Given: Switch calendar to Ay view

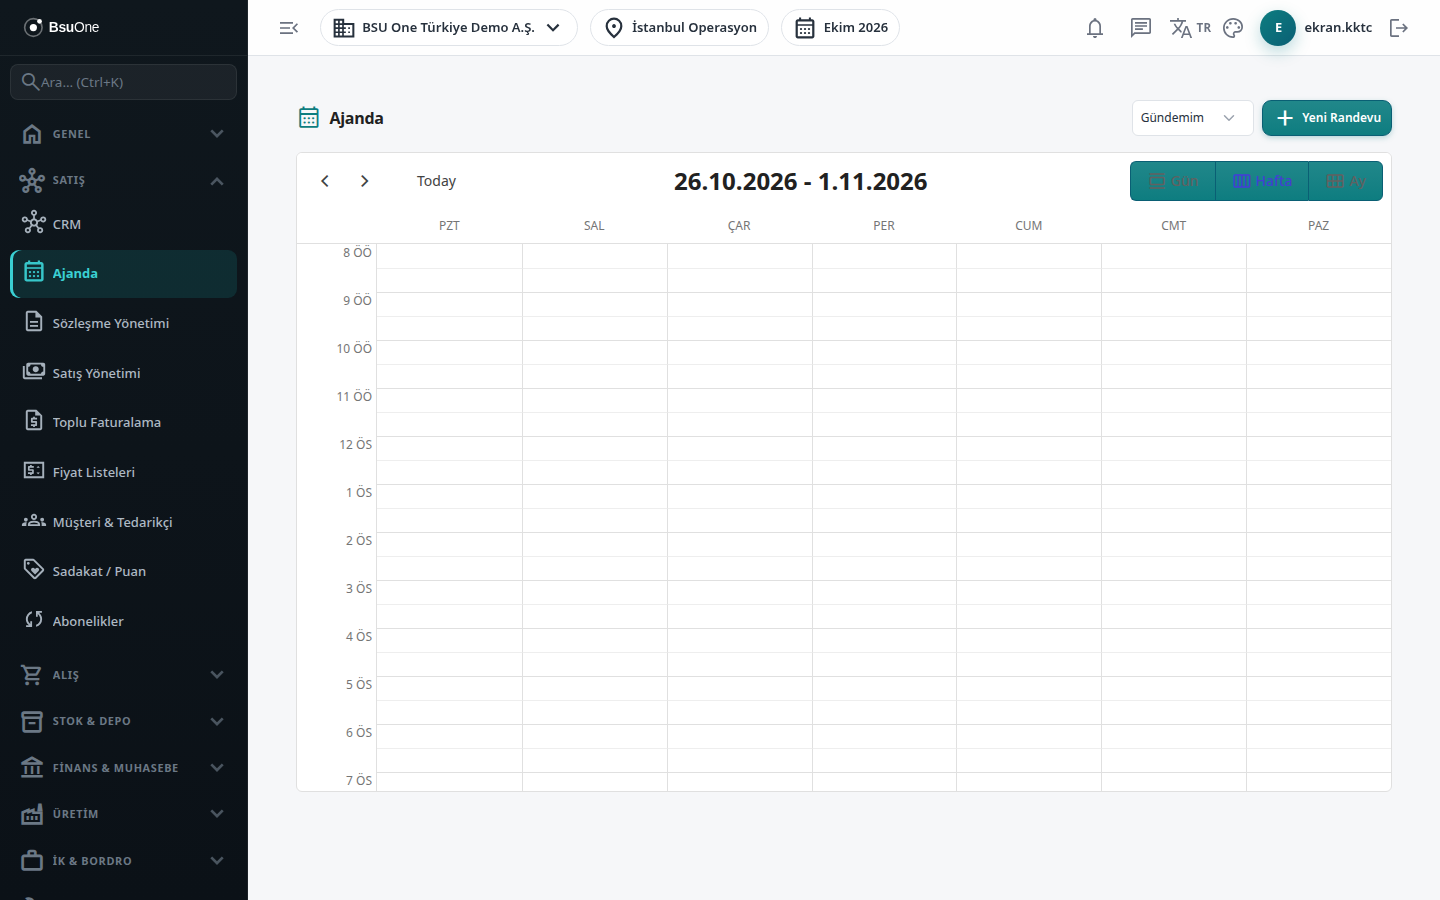Looking at the screenshot, I should [x=1346, y=181].
